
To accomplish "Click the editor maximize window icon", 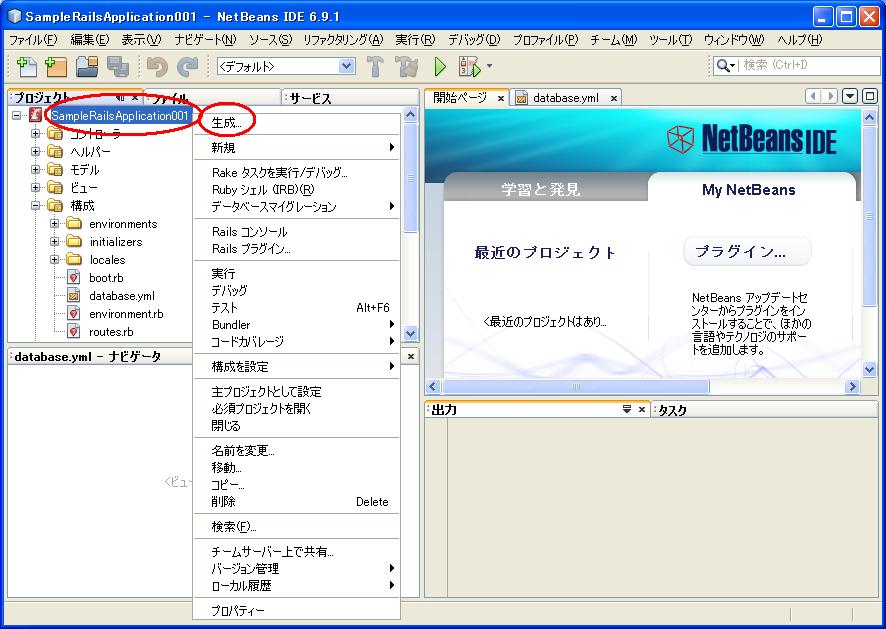I will tap(870, 96).
